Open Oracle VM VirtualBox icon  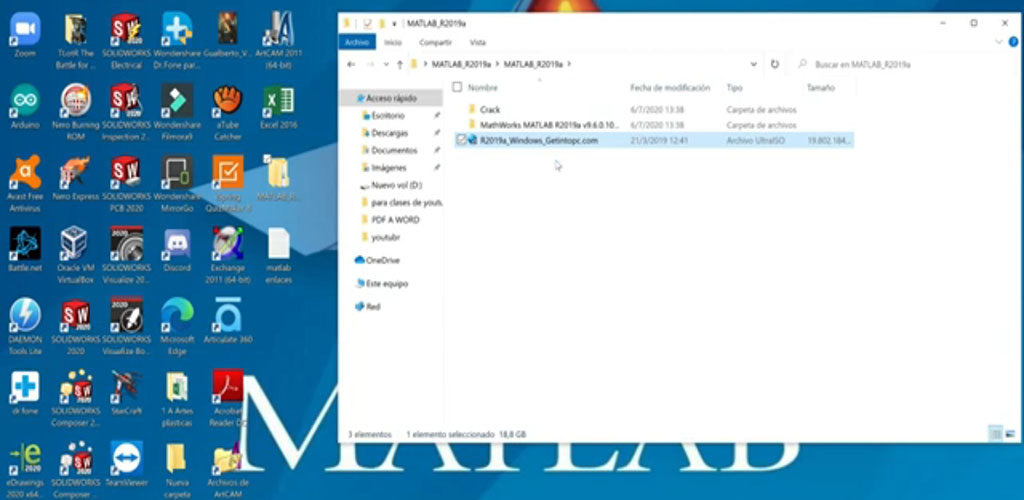(x=75, y=245)
